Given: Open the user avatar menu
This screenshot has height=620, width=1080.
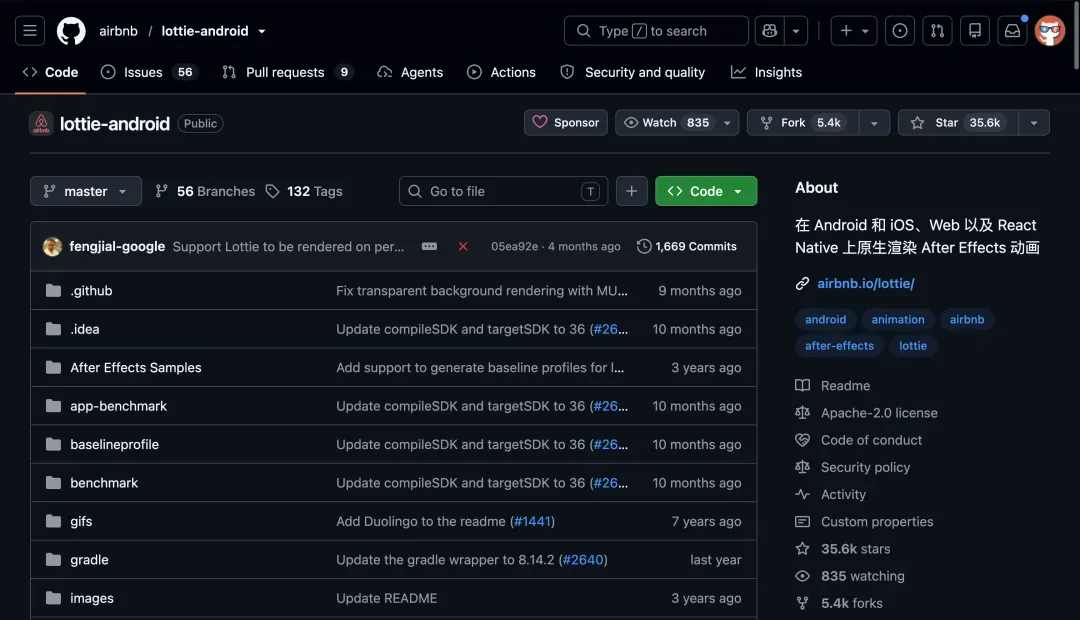Looking at the screenshot, I should [1050, 31].
